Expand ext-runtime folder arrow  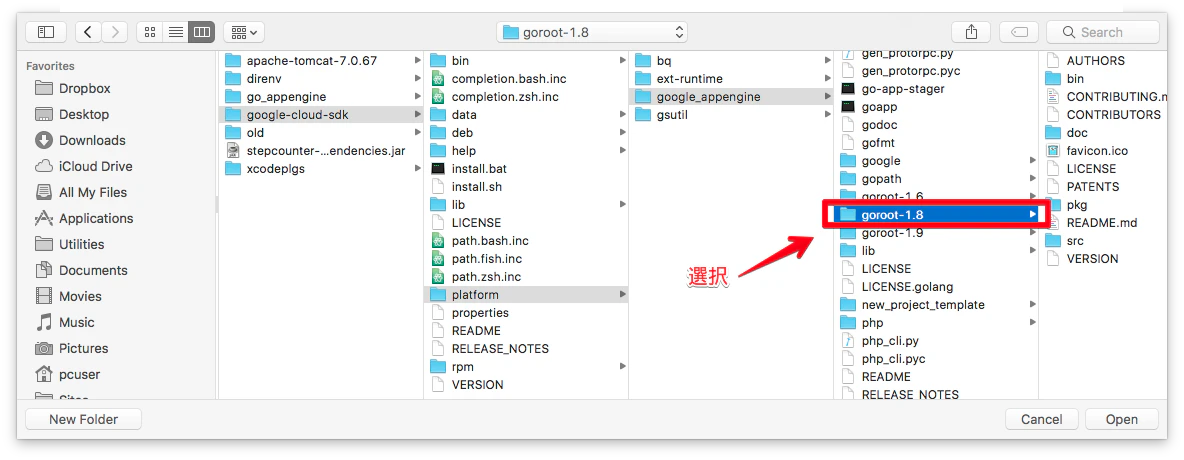[x=827, y=79]
